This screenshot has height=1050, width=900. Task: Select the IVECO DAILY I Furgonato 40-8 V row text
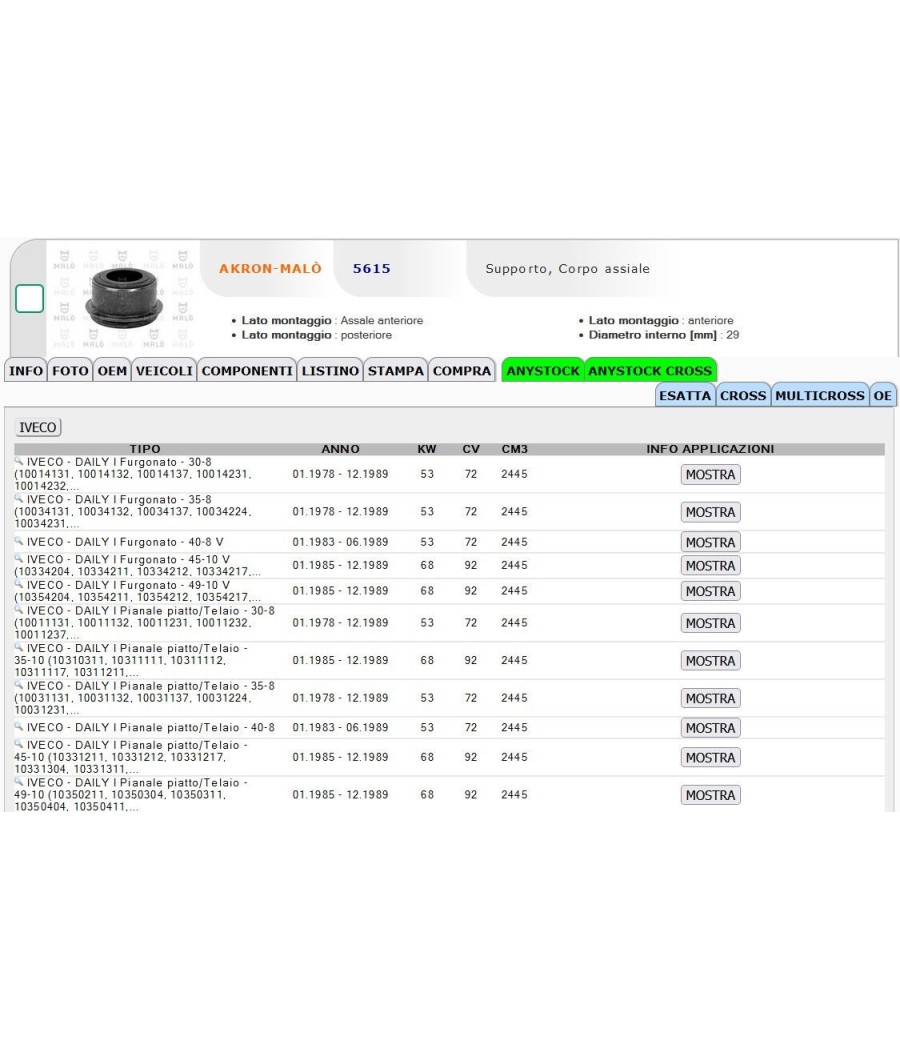point(125,542)
